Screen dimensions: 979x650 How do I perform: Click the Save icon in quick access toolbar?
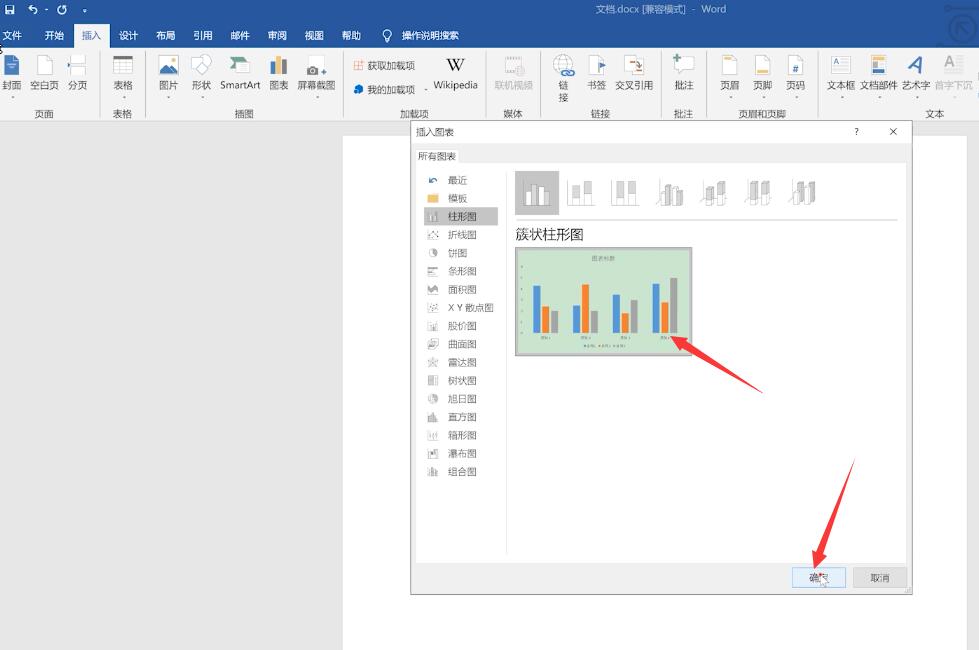click(9, 9)
